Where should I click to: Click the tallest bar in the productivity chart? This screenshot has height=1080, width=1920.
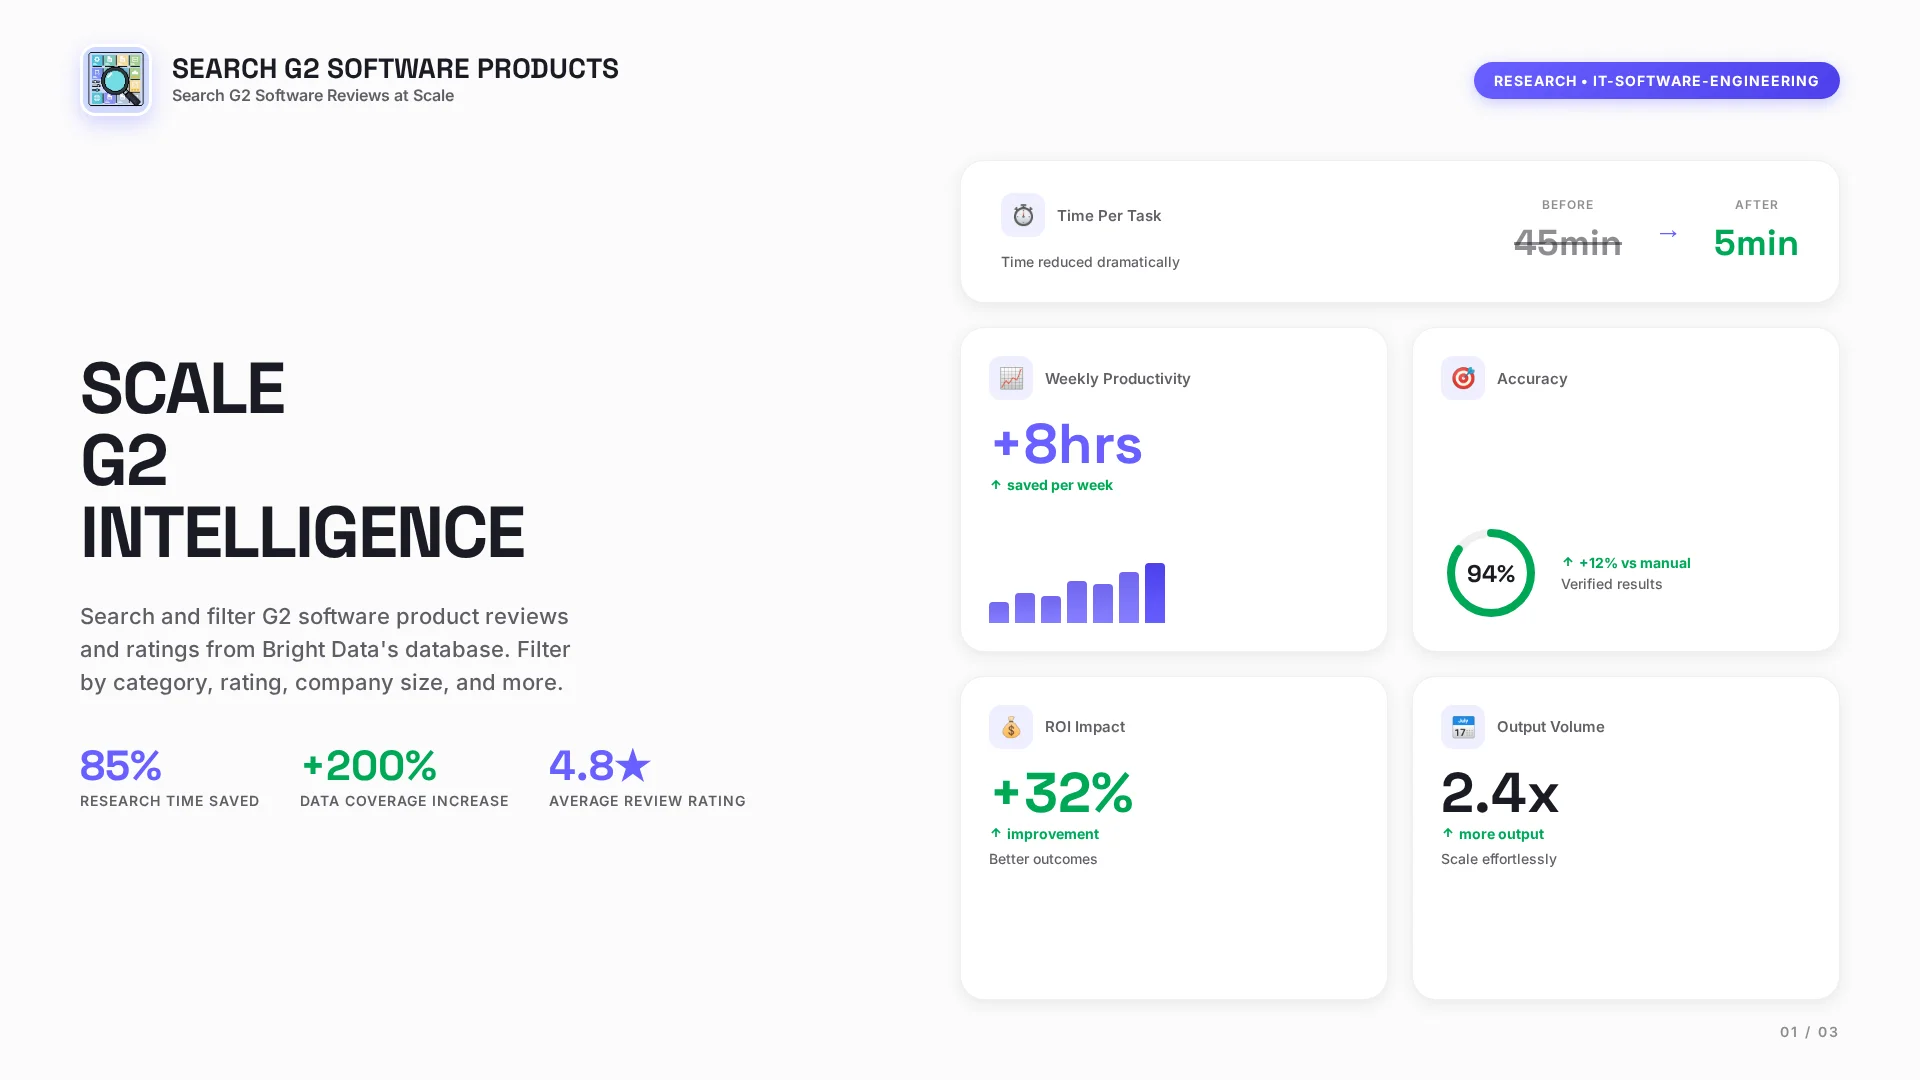point(1156,592)
